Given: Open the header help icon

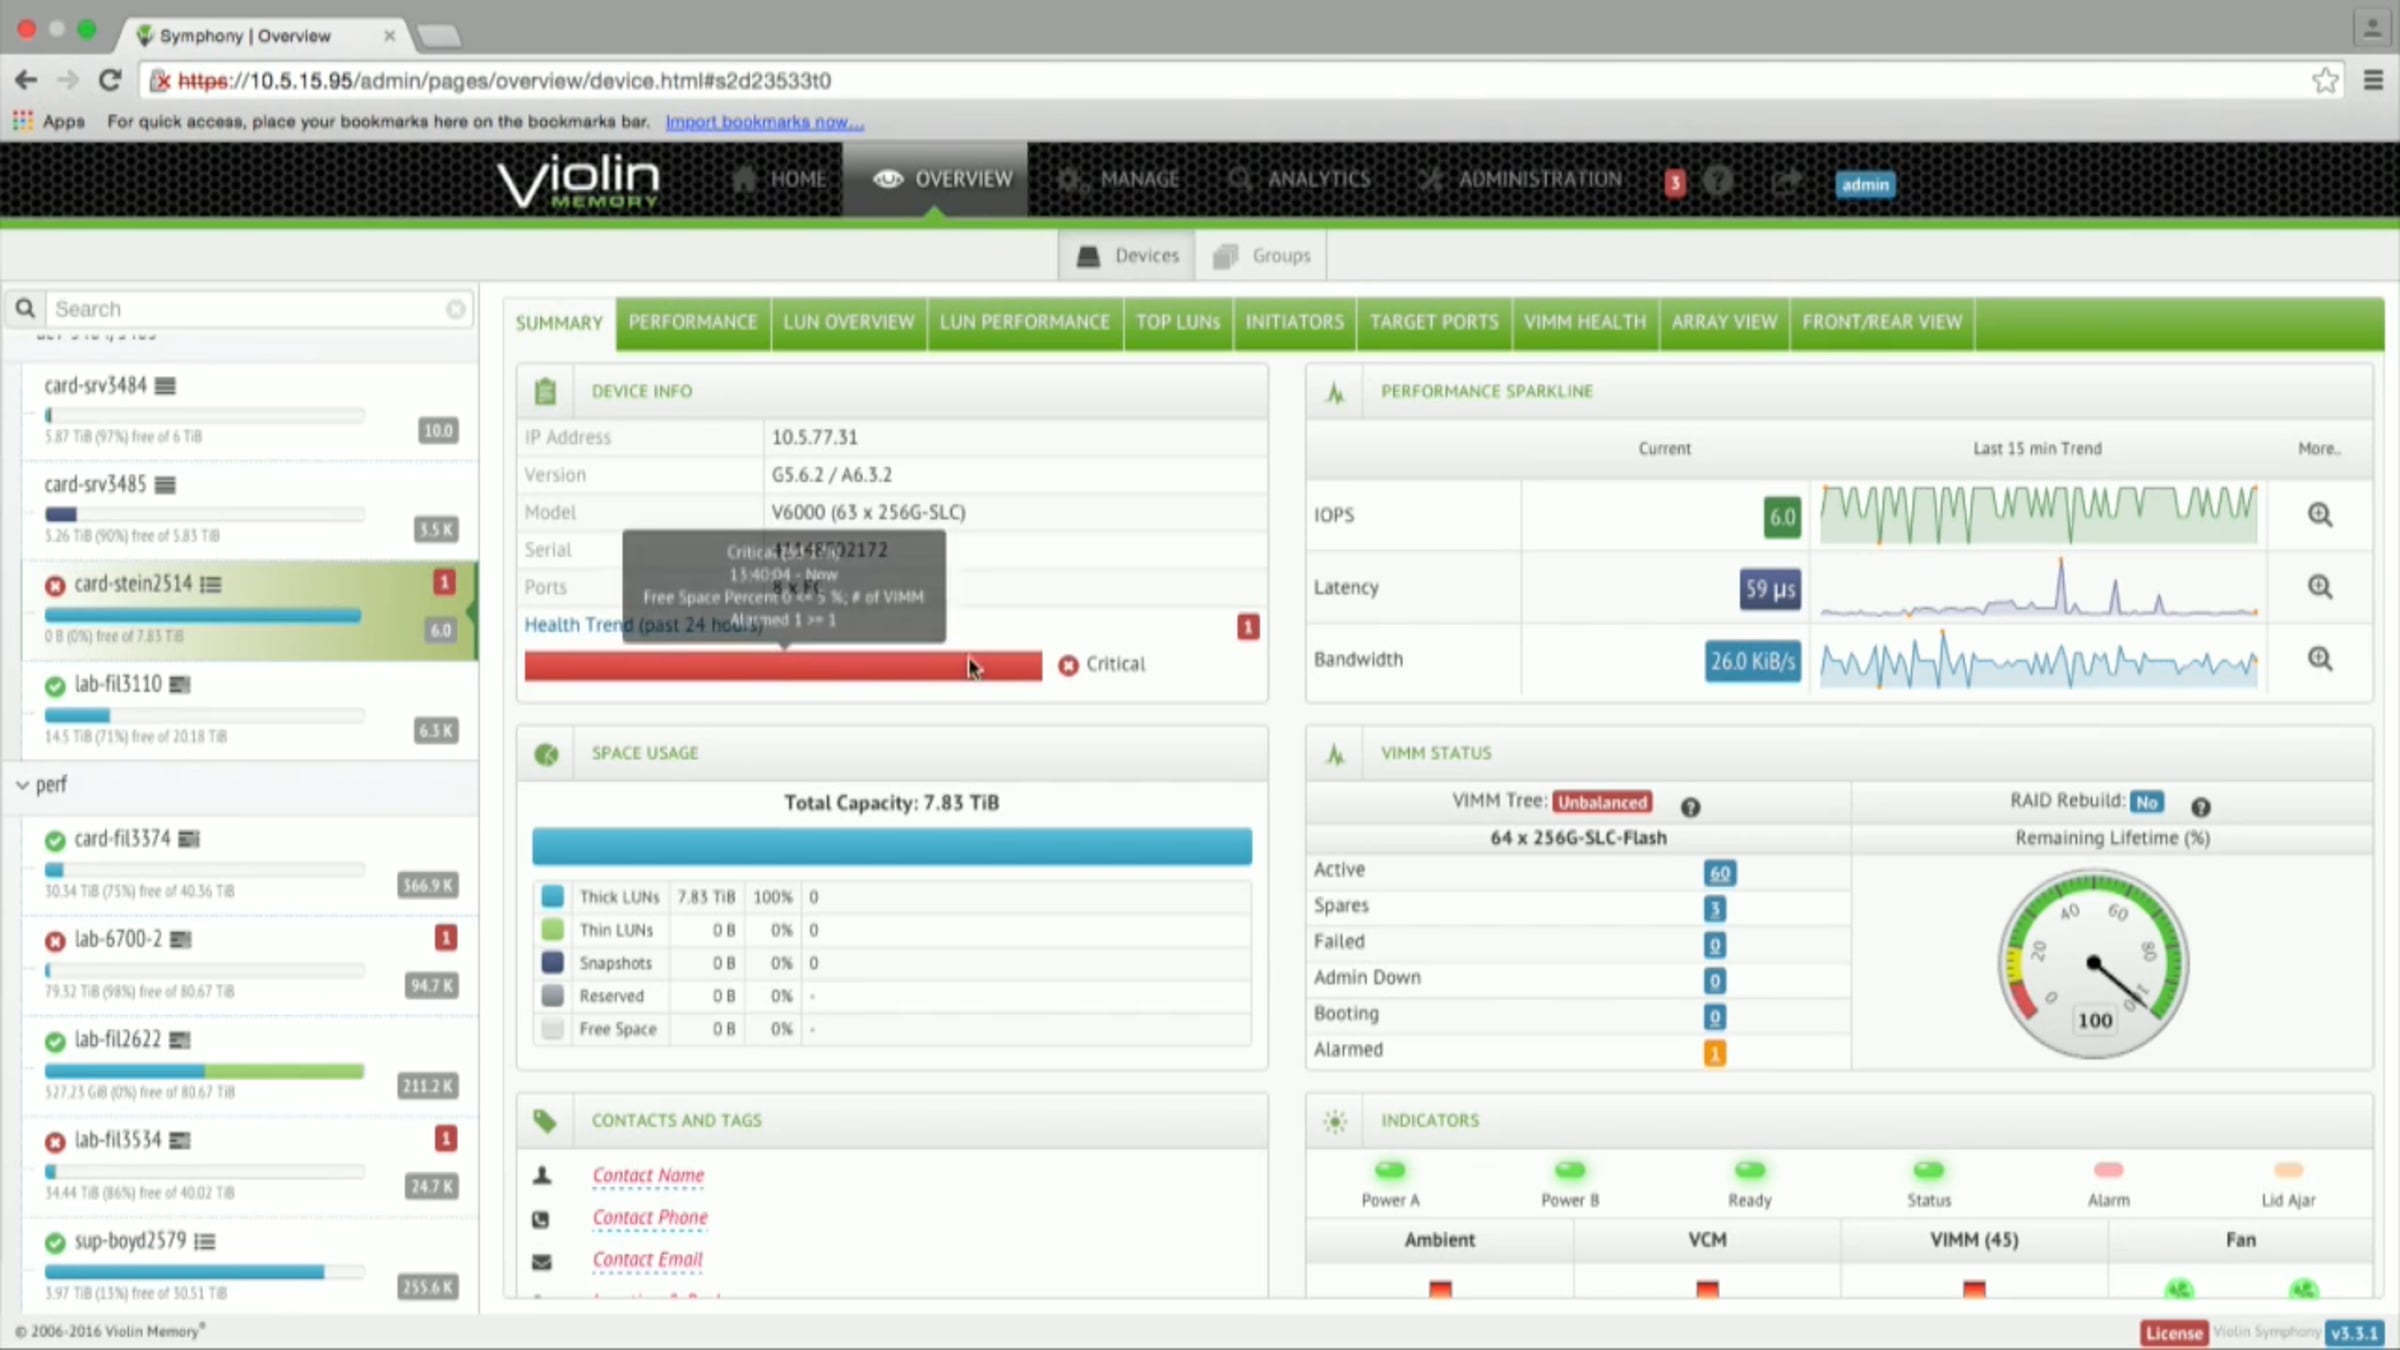Looking at the screenshot, I should pos(1718,181).
